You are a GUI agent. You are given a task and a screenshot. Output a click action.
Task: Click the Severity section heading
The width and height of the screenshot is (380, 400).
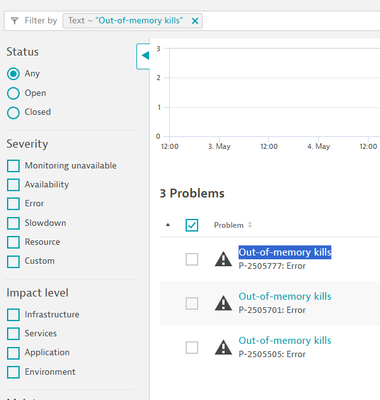pyautogui.click(x=27, y=144)
